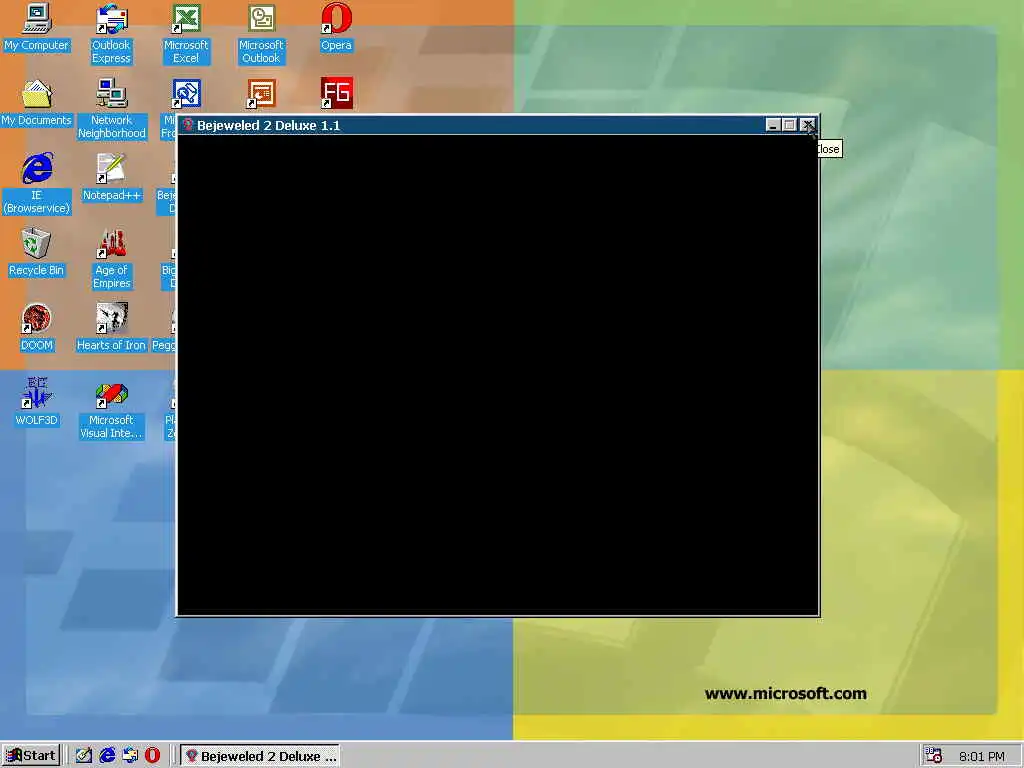Minimize the Bejeweled 2 Deluxe window
1024x768 pixels.
coord(773,125)
